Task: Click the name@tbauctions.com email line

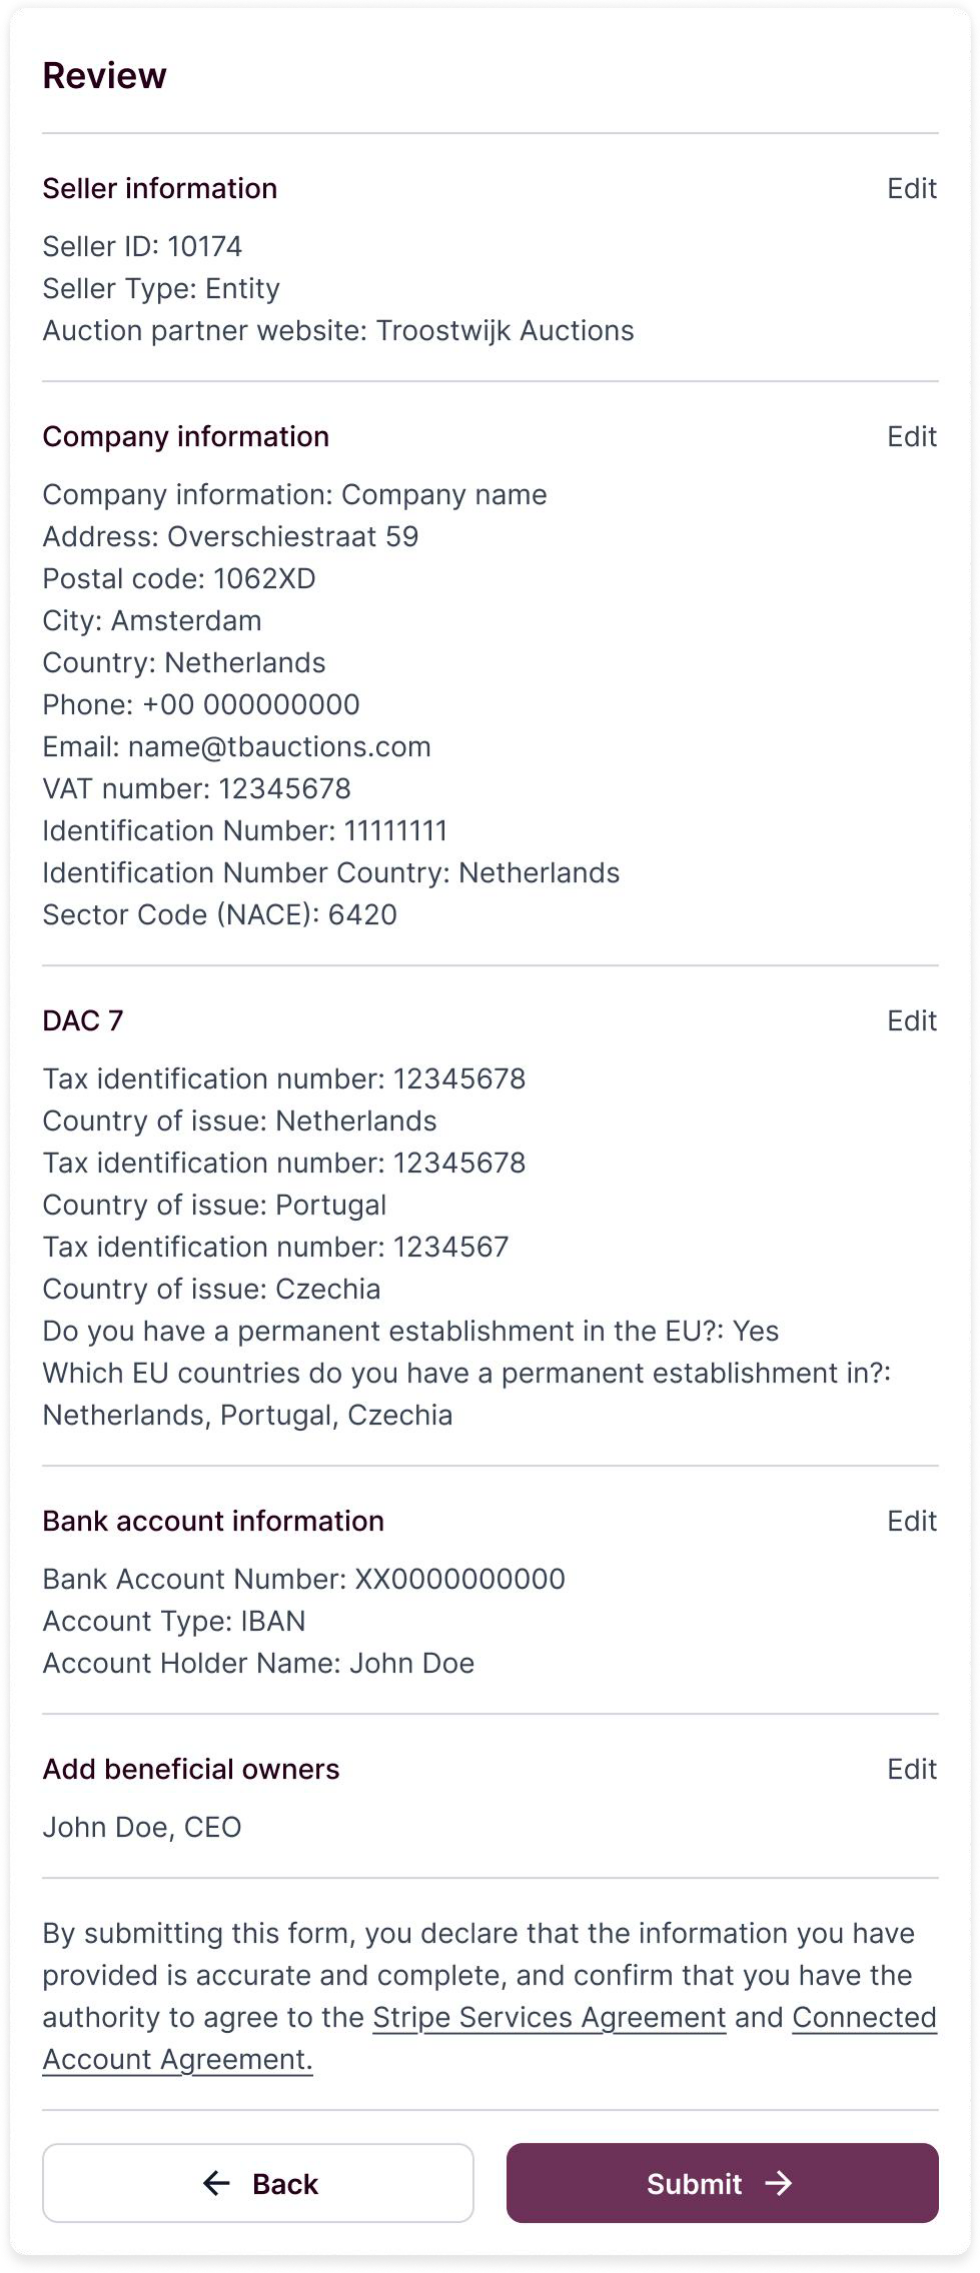Action: pos(236,747)
